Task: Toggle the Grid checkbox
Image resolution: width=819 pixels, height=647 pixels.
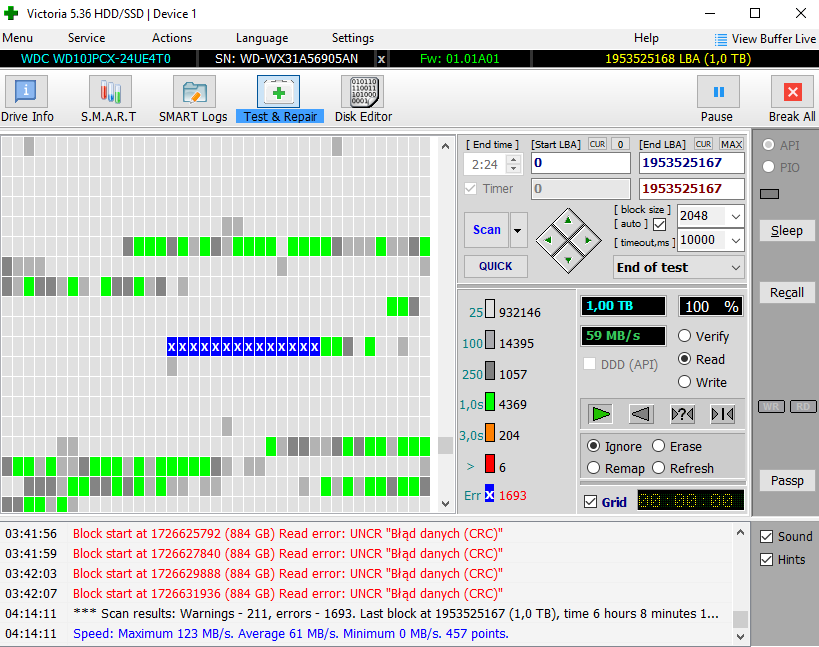Action: [x=591, y=502]
